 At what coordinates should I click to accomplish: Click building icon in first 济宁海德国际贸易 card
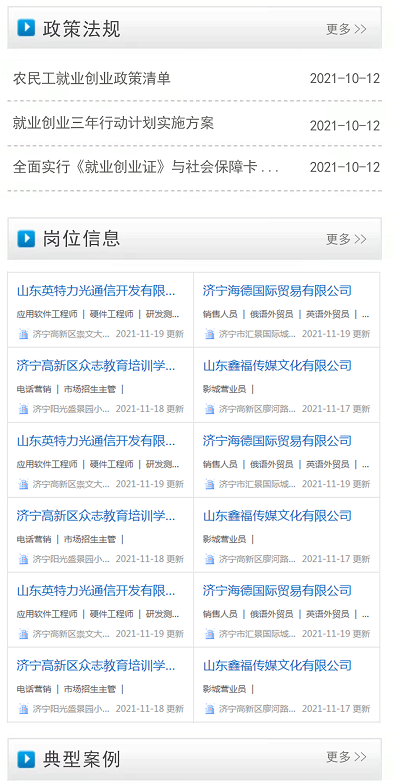click(210, 334)
